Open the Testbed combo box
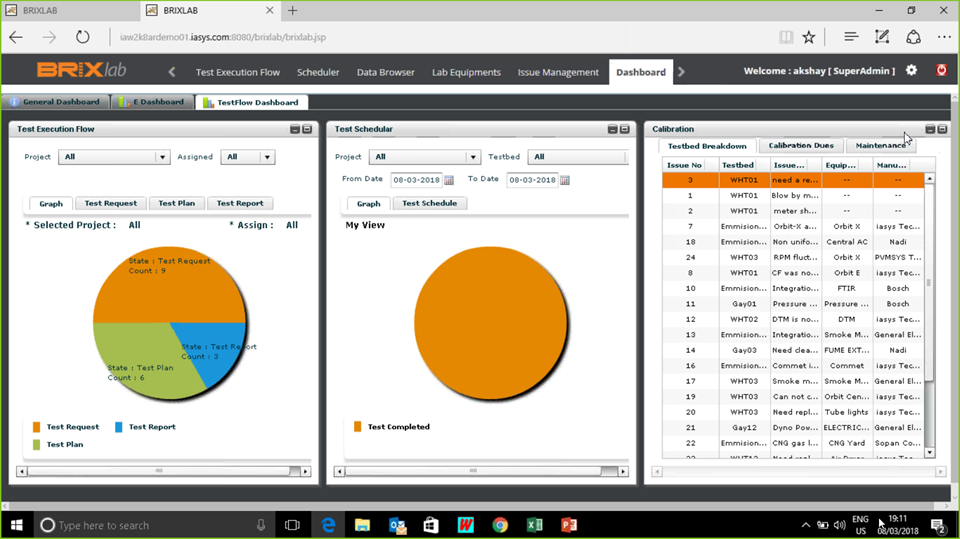 pos(578,157)
